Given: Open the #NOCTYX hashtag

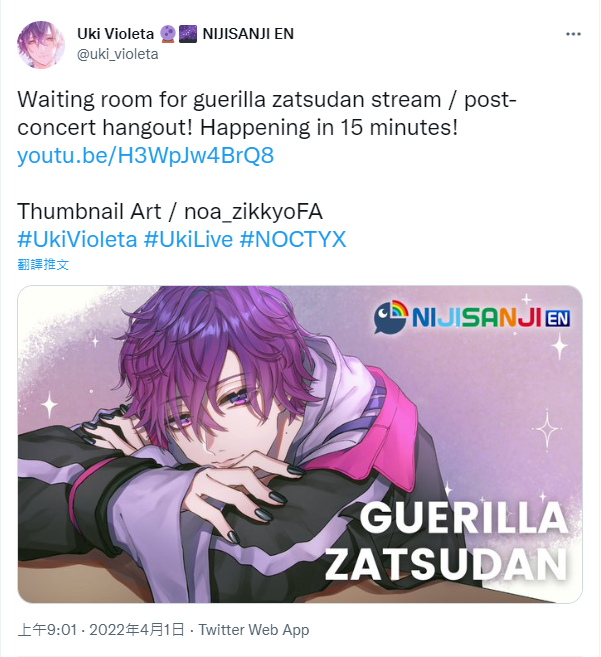Looking at the screenshot, I should tap(293, 240).
